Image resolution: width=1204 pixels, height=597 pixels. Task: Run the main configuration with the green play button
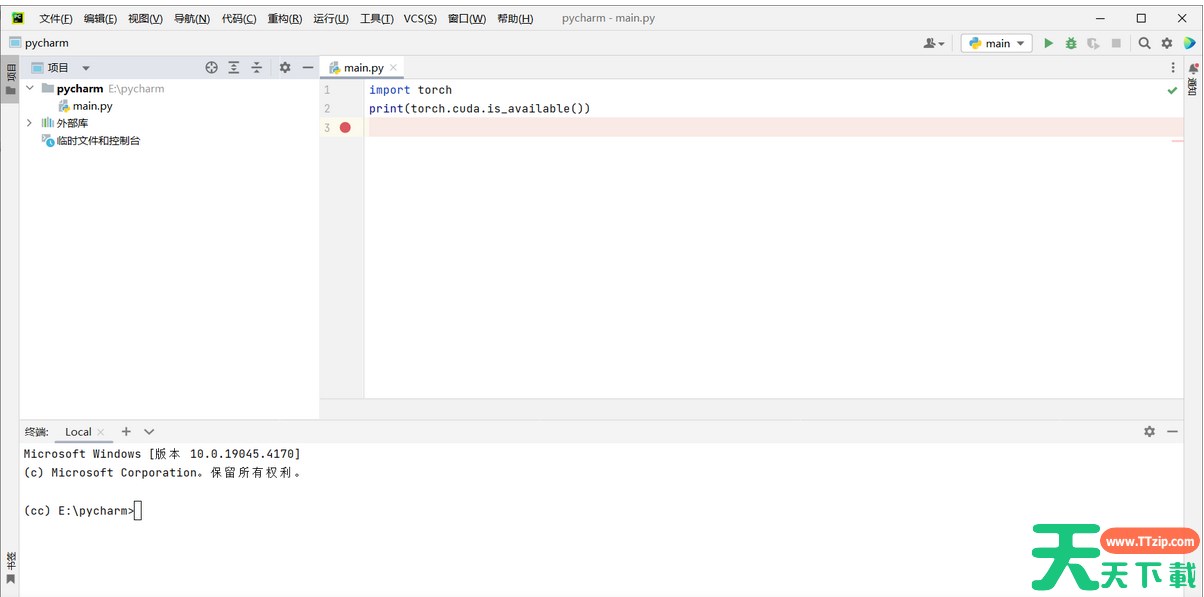pos(1048,43)
